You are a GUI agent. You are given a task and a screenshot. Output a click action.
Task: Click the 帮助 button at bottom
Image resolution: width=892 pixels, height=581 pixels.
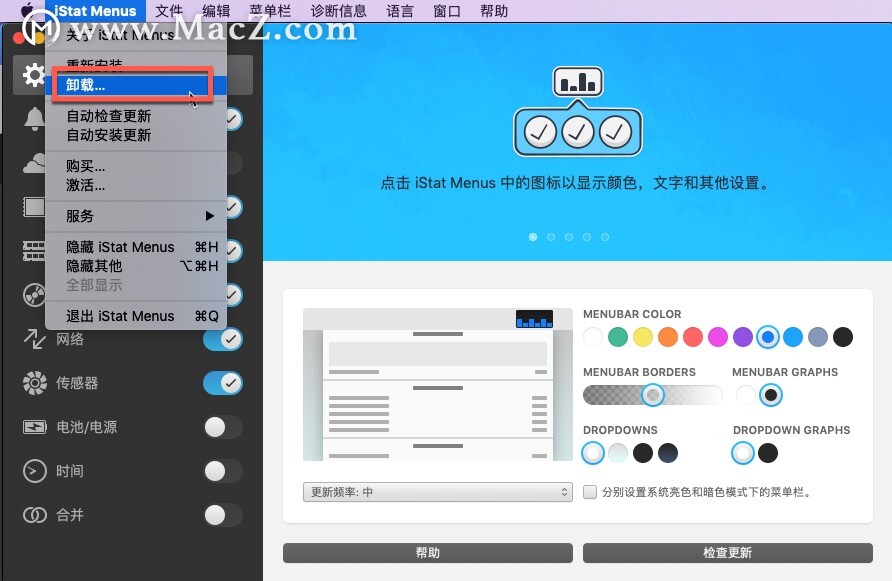click(427, 553)
